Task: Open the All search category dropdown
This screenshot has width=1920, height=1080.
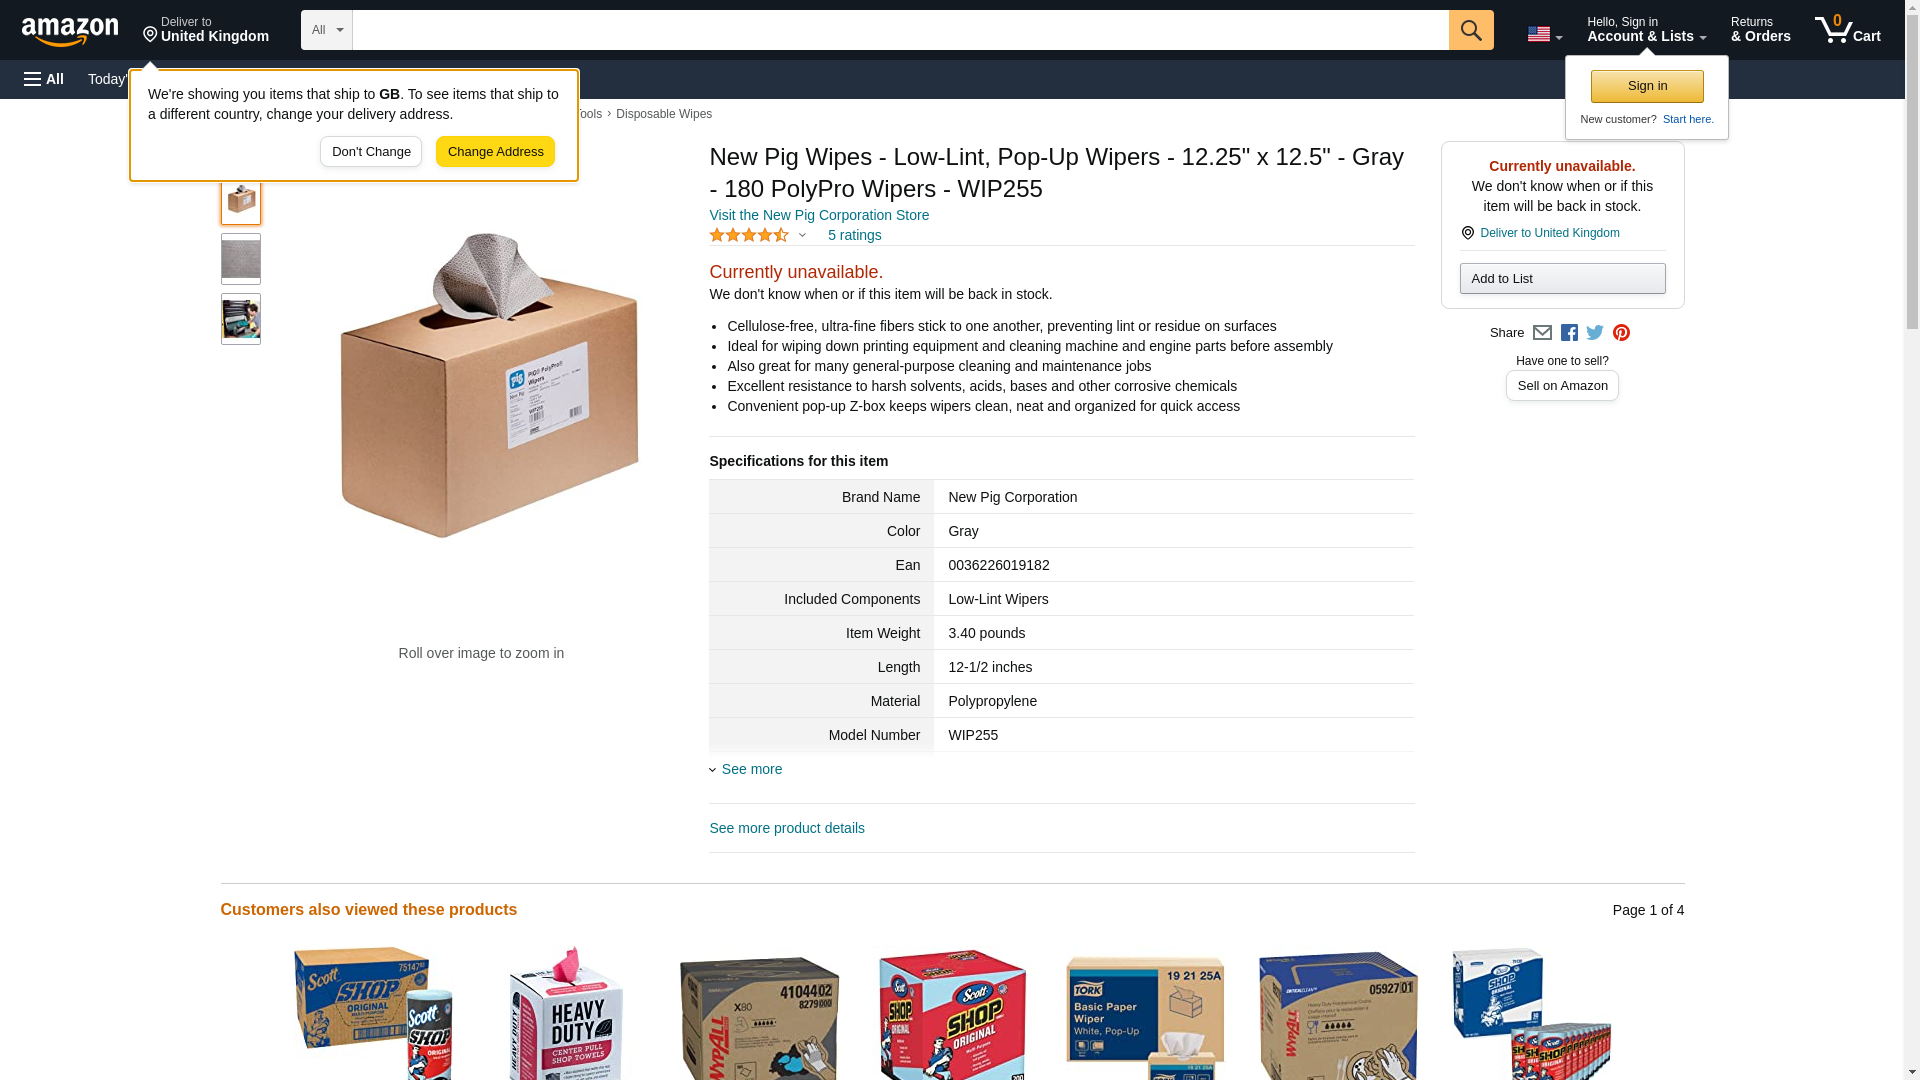Action: click(327, 30)
